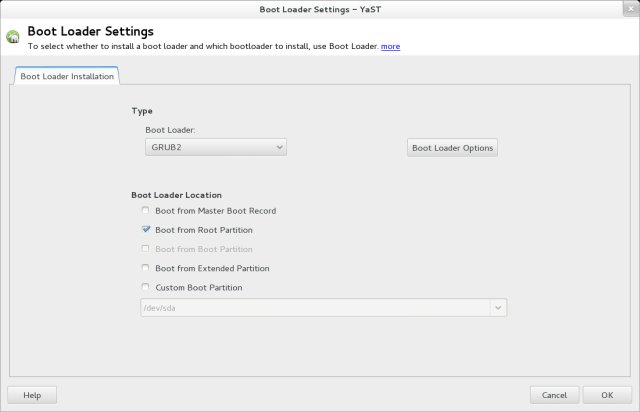The height and width of the screenshot is (412, 640).
Task: Click the YaST boot loader icon
Action: (13, 38)
